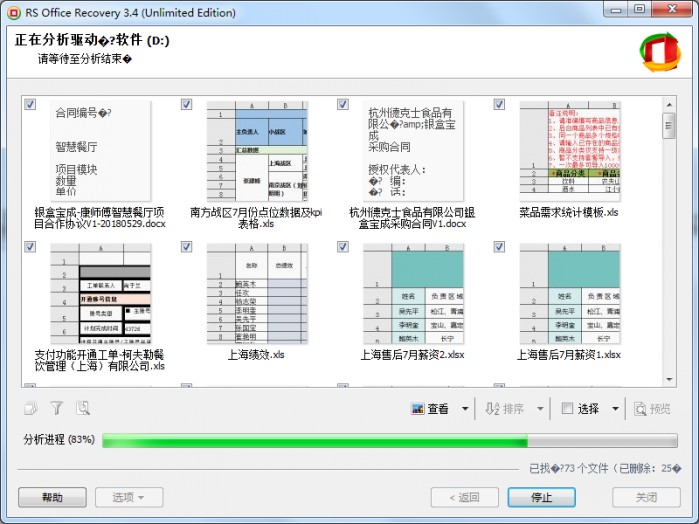Toggle the 上海绩效.xls checkbox
Image resolution: width=699 pixels, height=524 pixels.
pos(186,247)
